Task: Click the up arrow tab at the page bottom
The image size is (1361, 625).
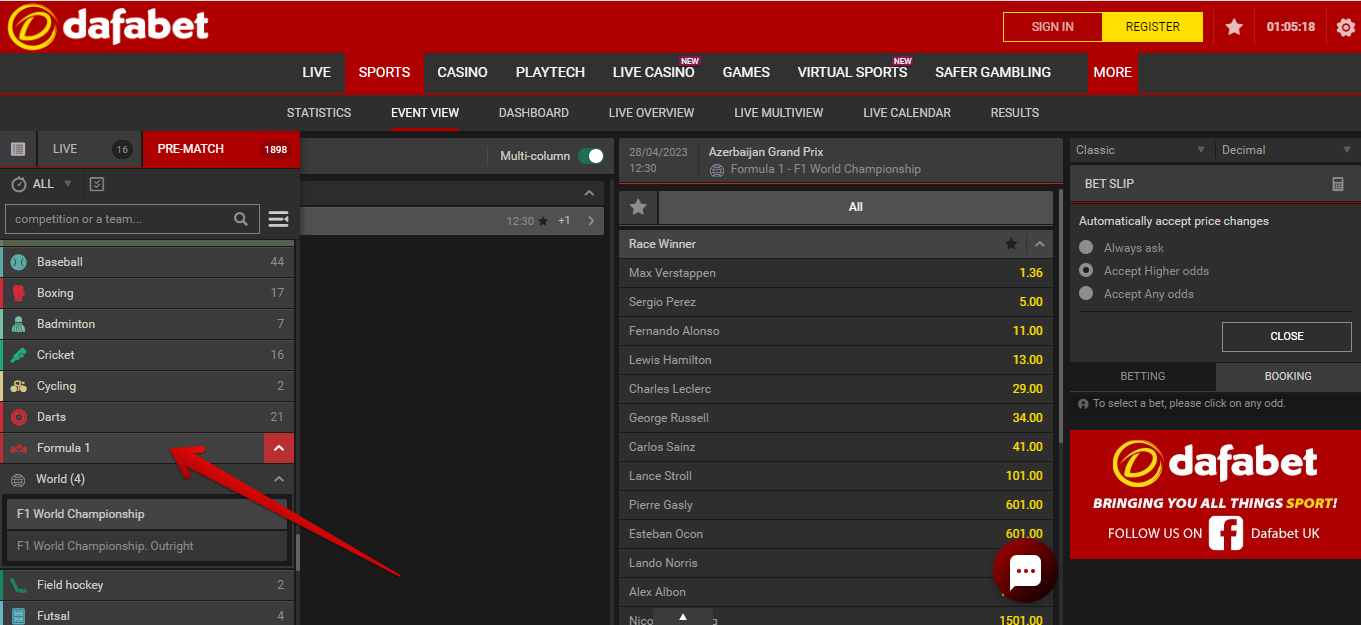Action: coord(683,616)
